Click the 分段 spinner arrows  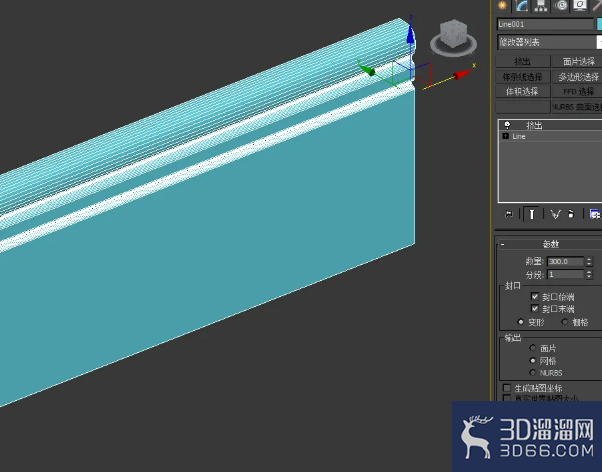click(589, 274)
